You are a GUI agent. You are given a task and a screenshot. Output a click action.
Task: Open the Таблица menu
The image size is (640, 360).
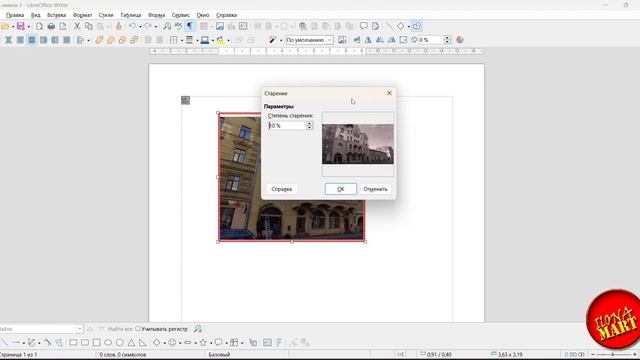click(131, 15)
